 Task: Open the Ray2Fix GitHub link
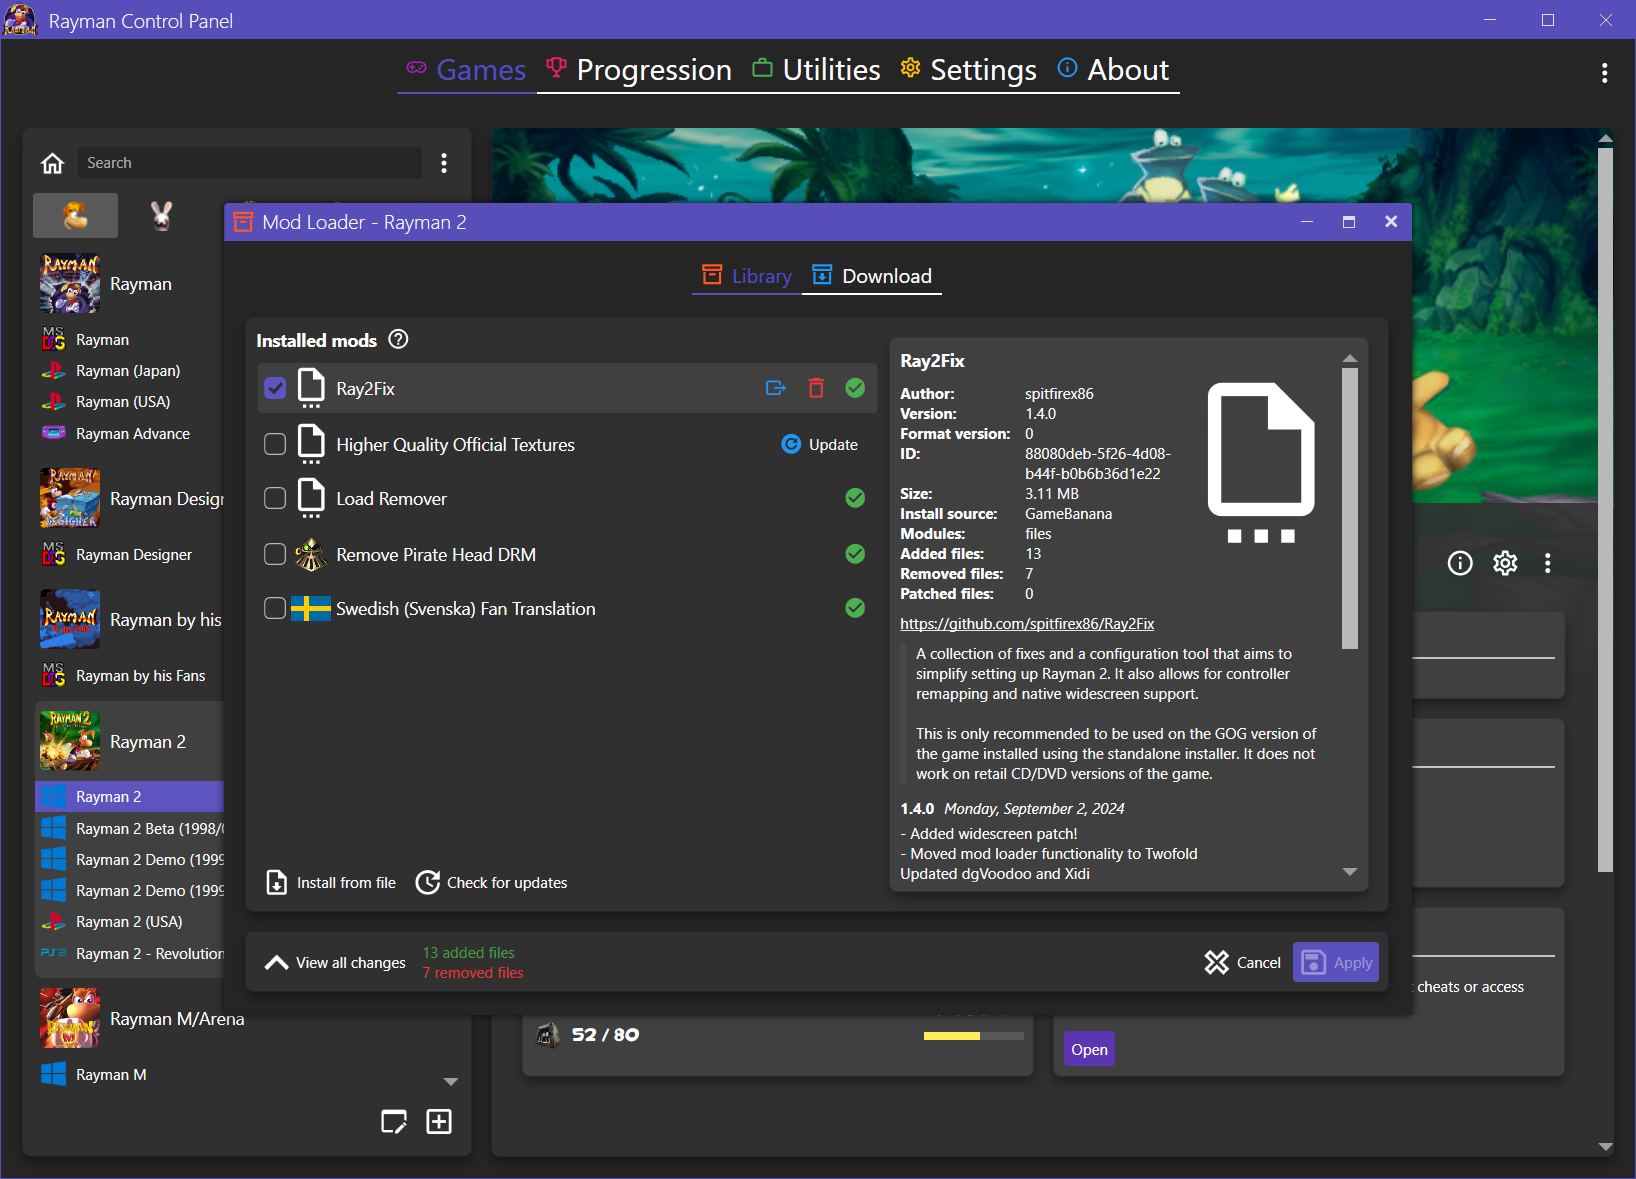click(x=1027, y=624)
